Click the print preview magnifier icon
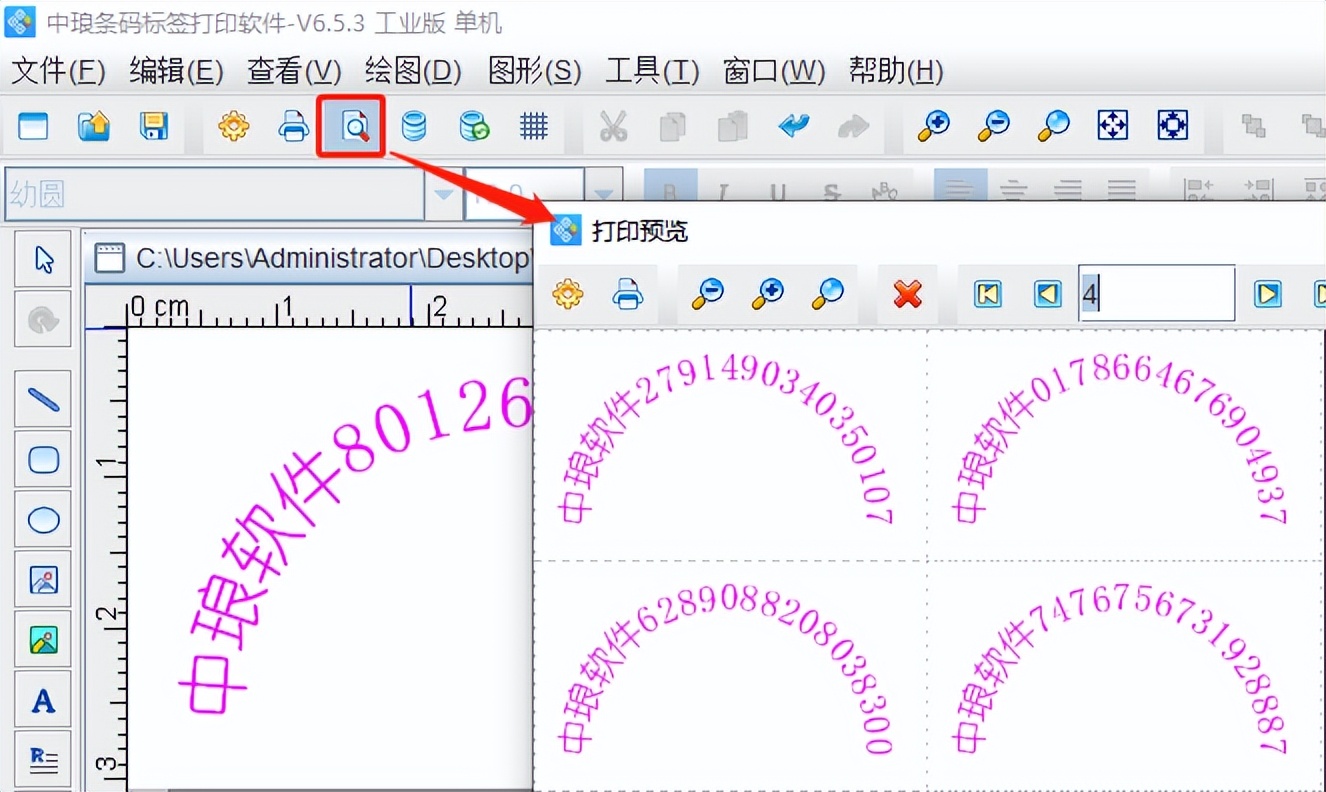 350,126
